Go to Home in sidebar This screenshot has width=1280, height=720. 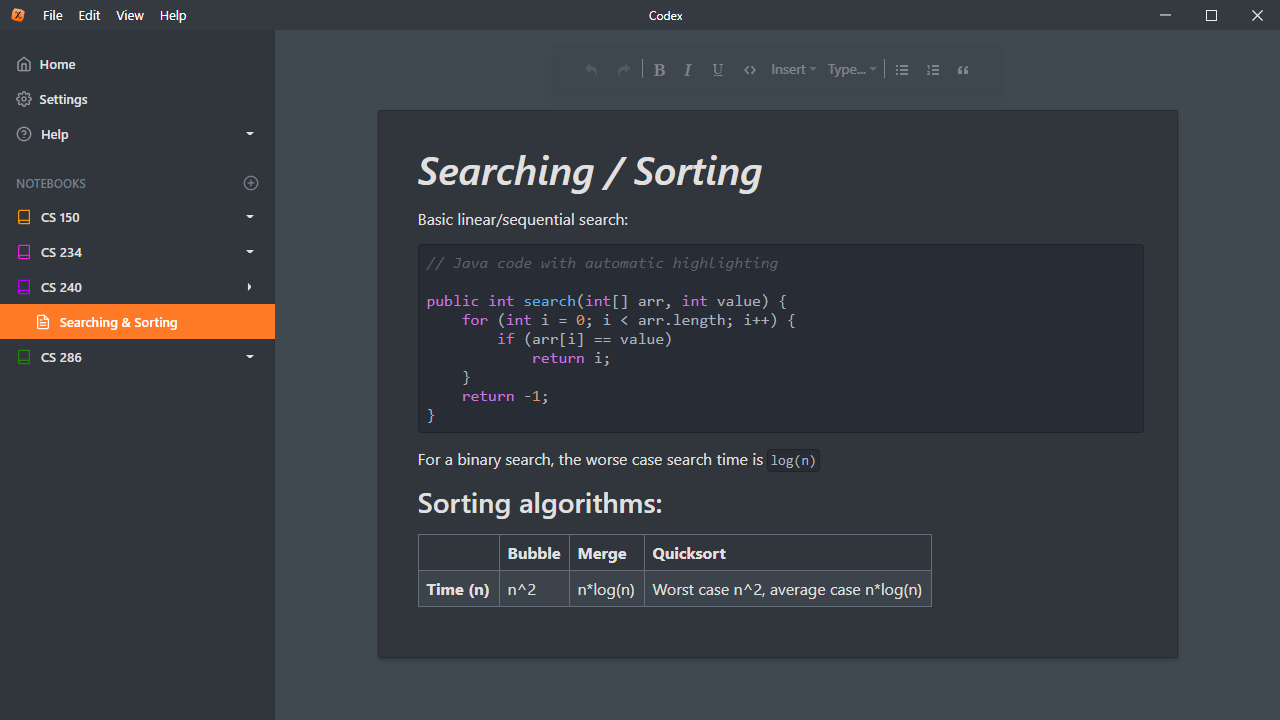coord(57,64)
